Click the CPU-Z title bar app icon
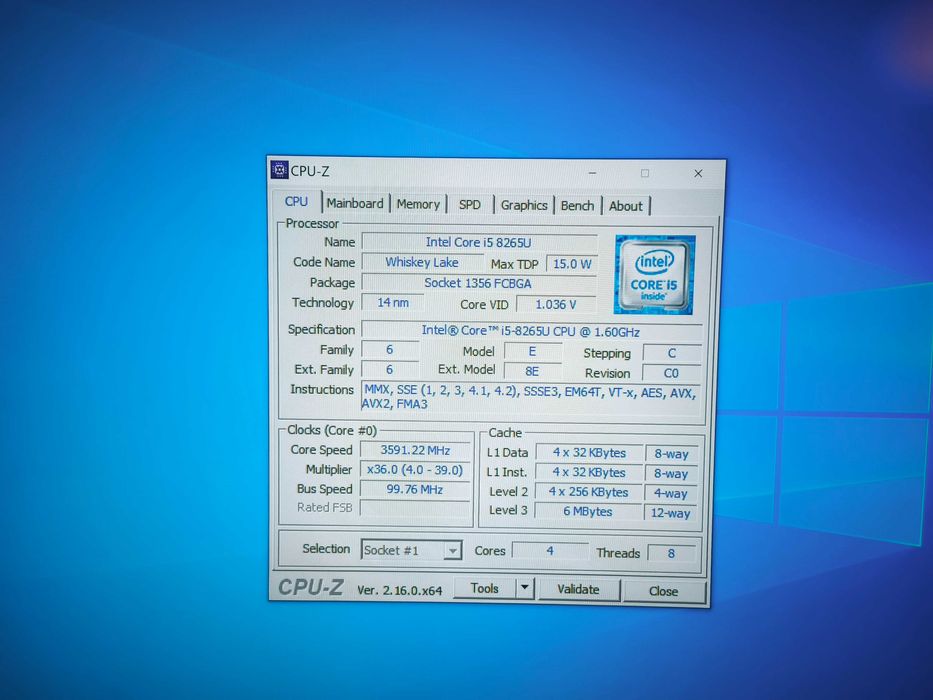The image size is (933, 700). point(279,170)
